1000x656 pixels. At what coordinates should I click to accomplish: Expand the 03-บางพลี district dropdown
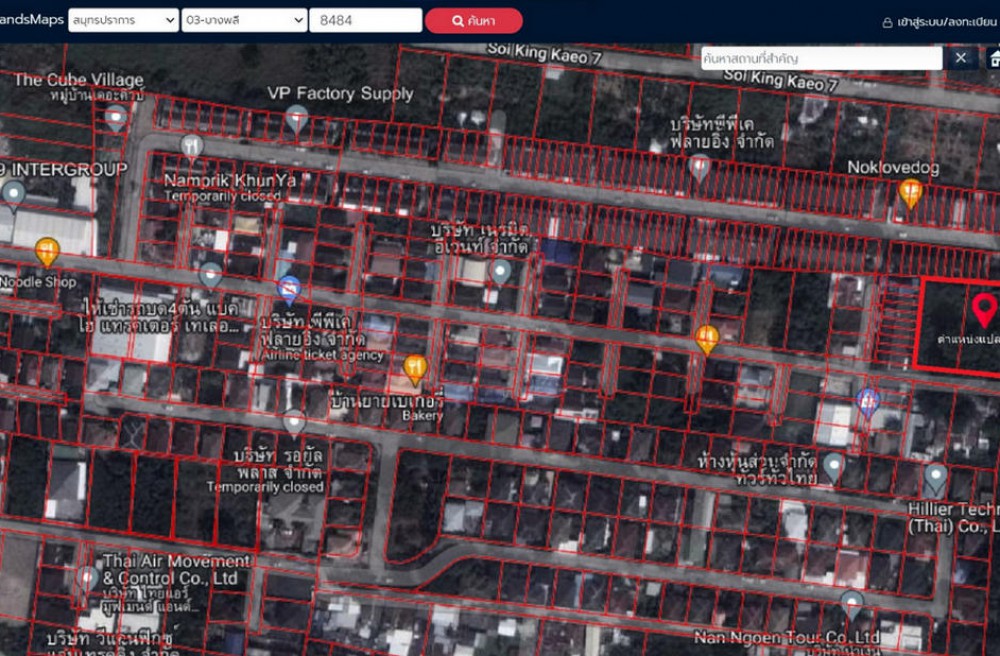pos(244,20)
